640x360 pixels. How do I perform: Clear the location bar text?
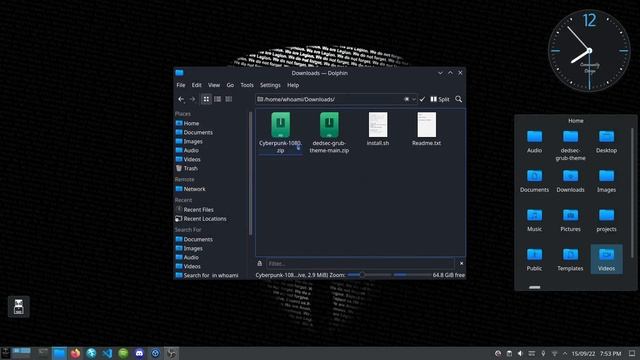coord(407,99)
